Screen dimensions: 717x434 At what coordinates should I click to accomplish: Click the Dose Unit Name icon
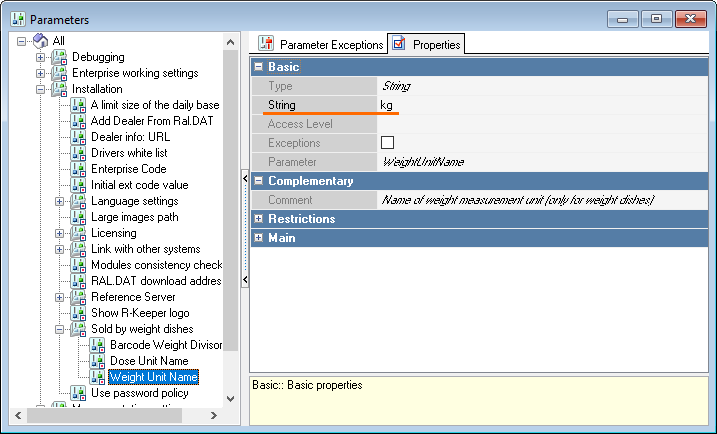coord(98,361)
